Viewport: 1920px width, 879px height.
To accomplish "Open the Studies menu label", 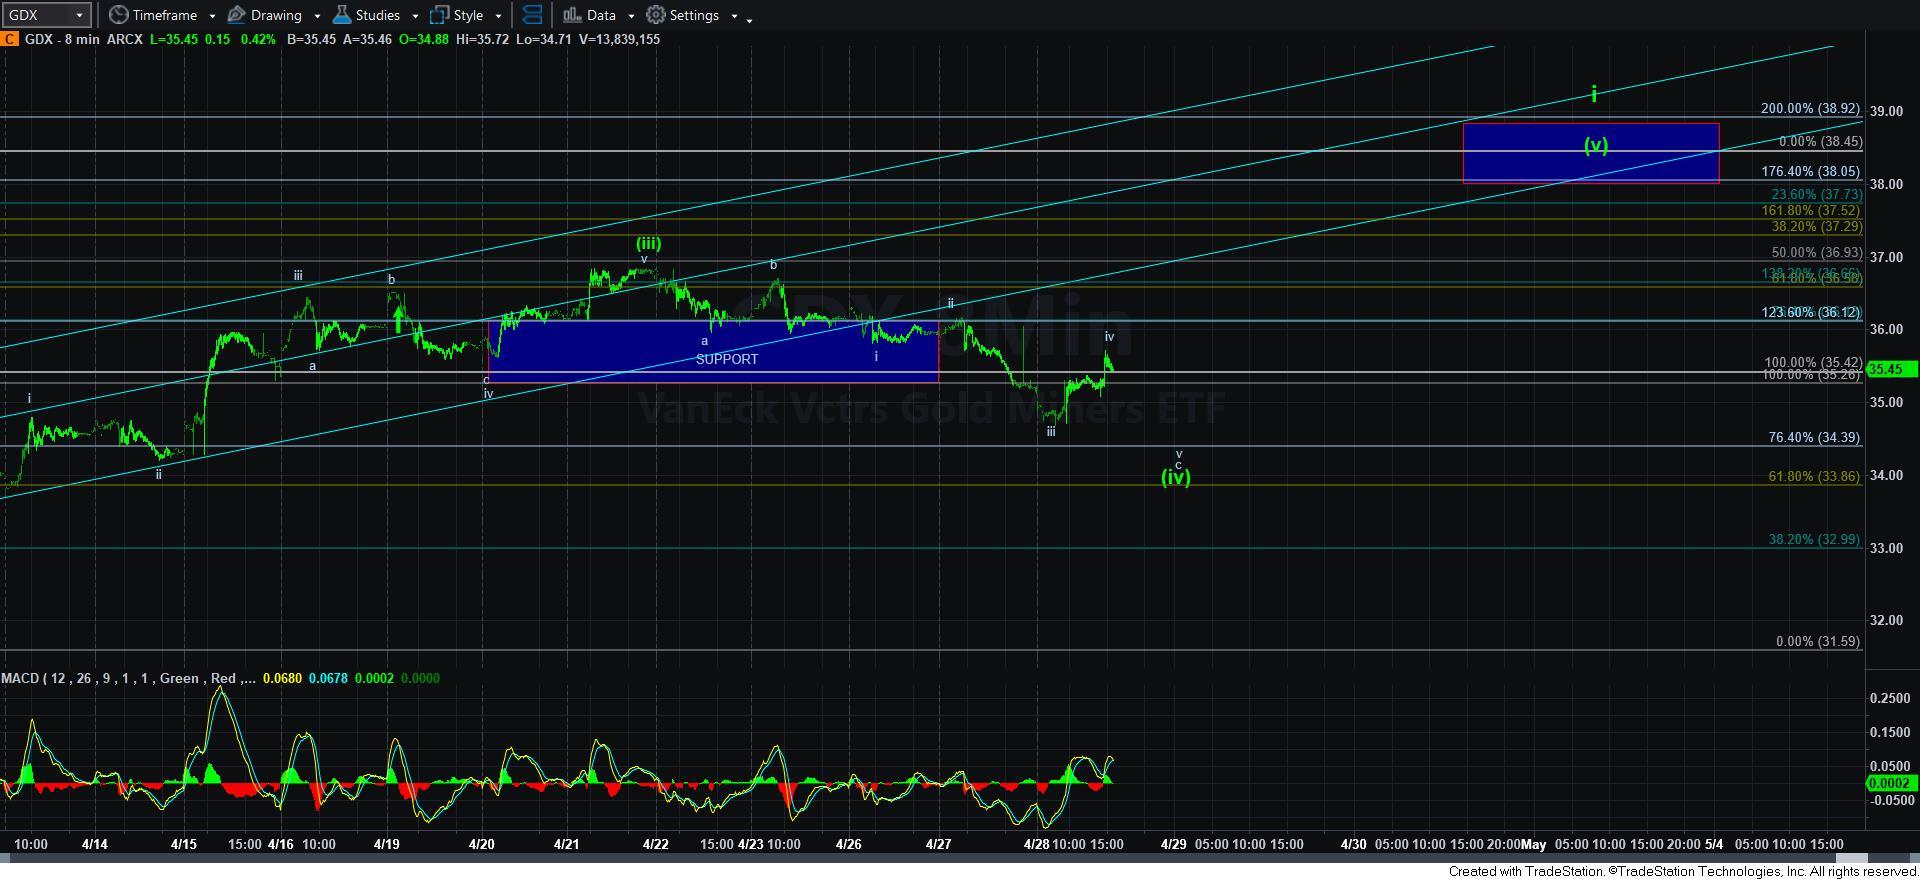I will point(378,15).
